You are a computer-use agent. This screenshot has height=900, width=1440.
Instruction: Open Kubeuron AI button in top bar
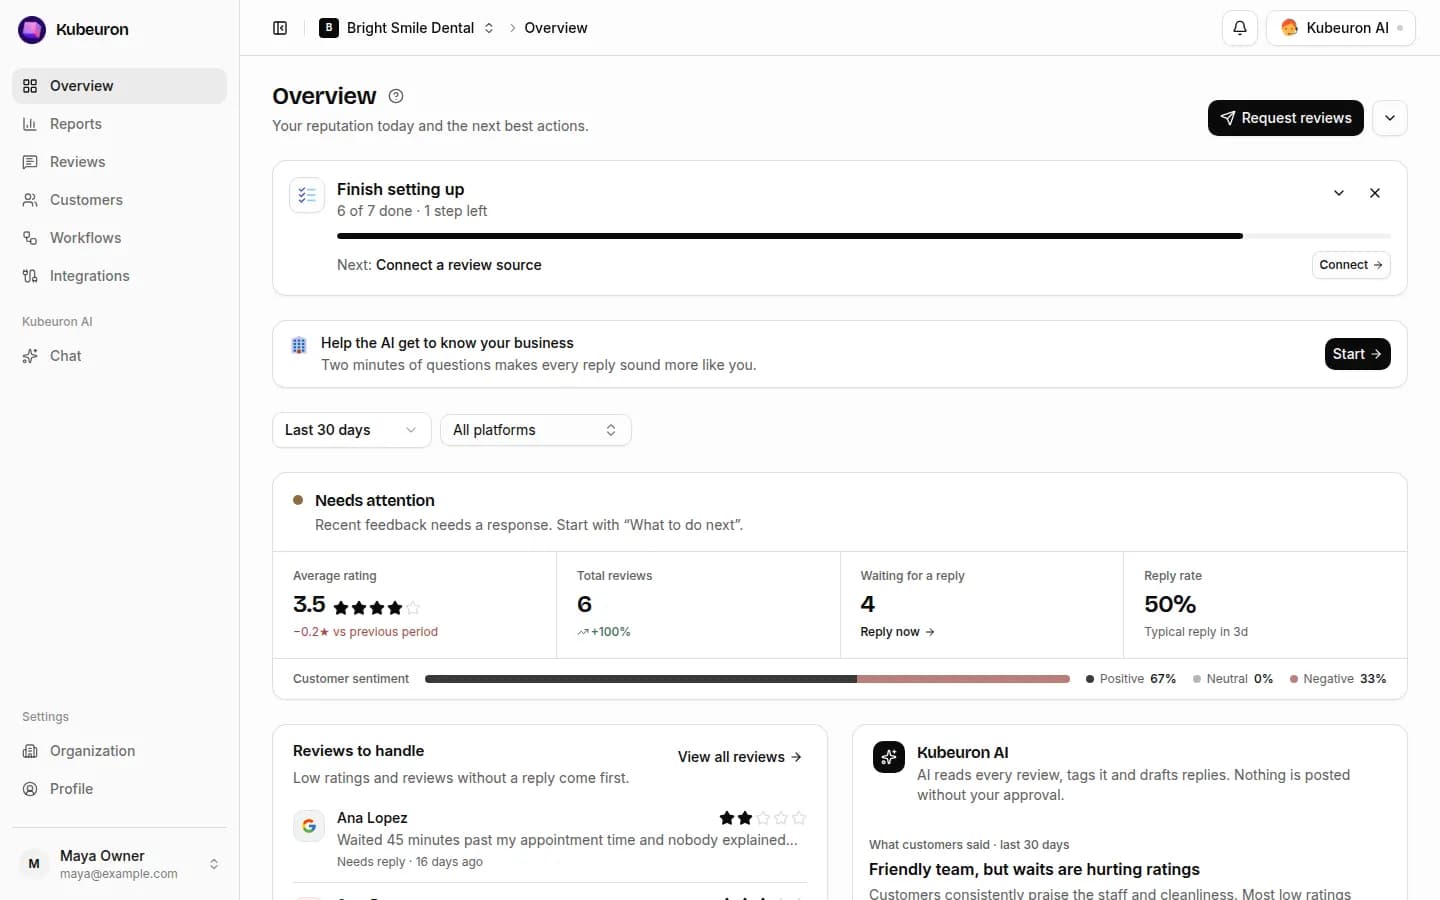[1341, 28]
